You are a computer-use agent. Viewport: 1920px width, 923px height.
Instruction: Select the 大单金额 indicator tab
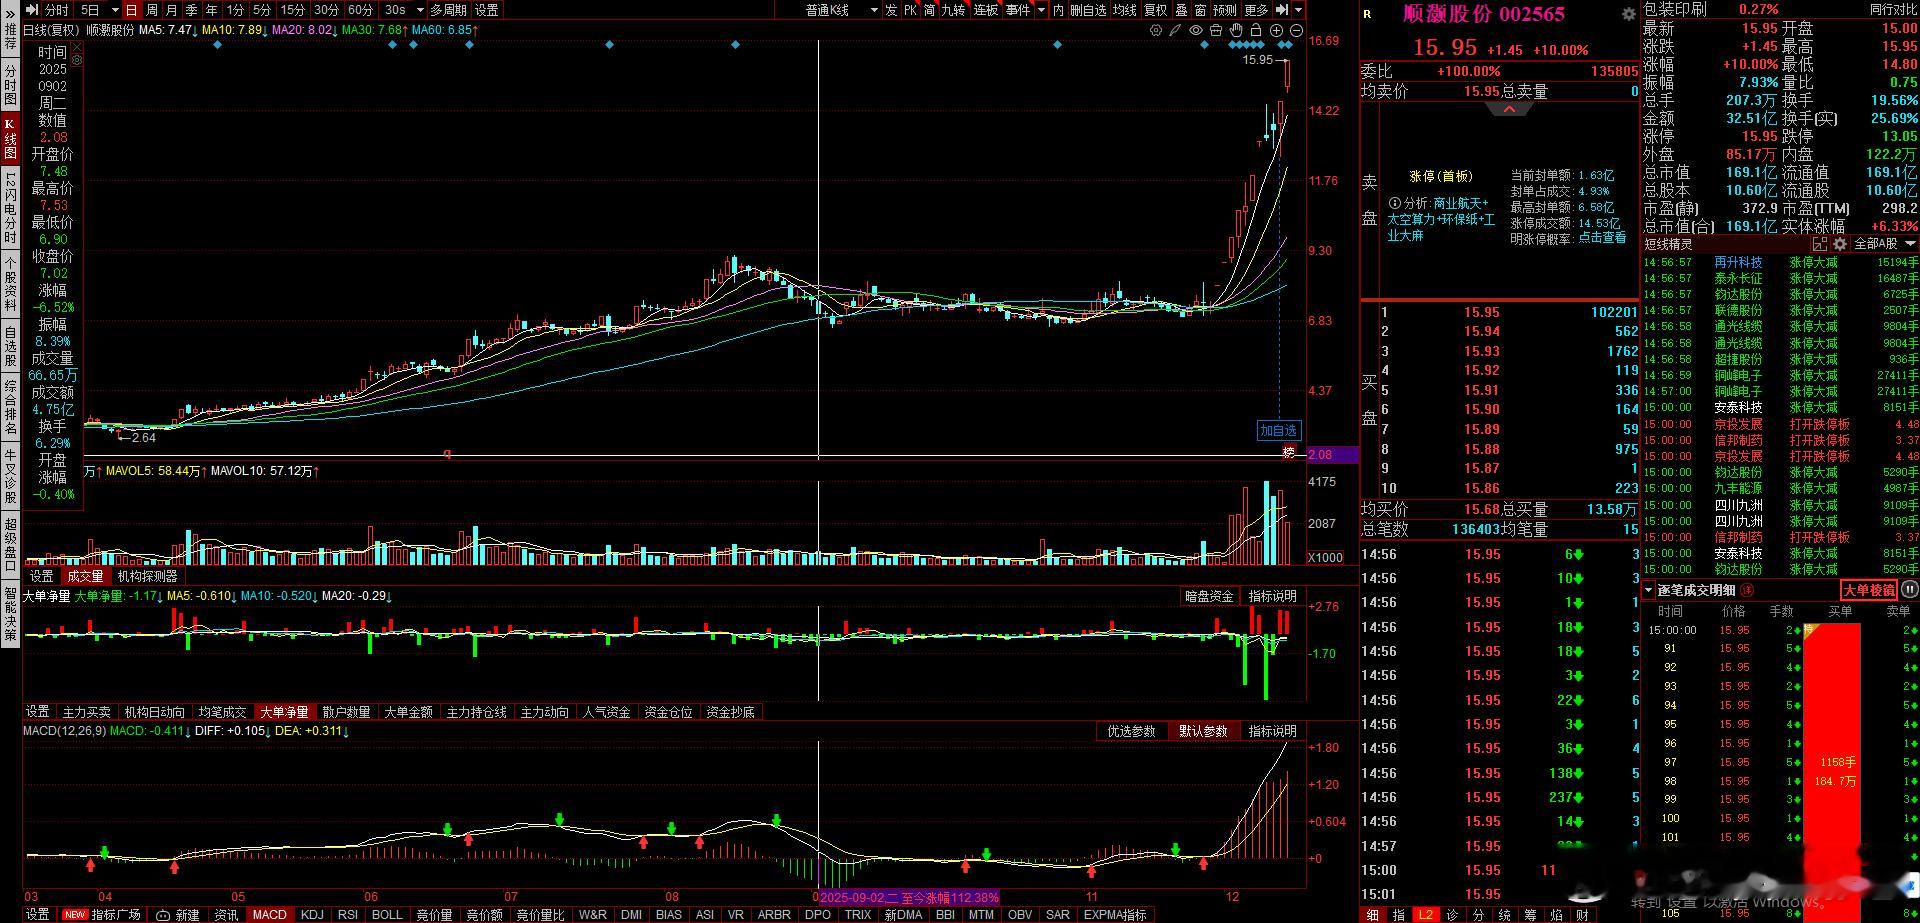(408, 712)
